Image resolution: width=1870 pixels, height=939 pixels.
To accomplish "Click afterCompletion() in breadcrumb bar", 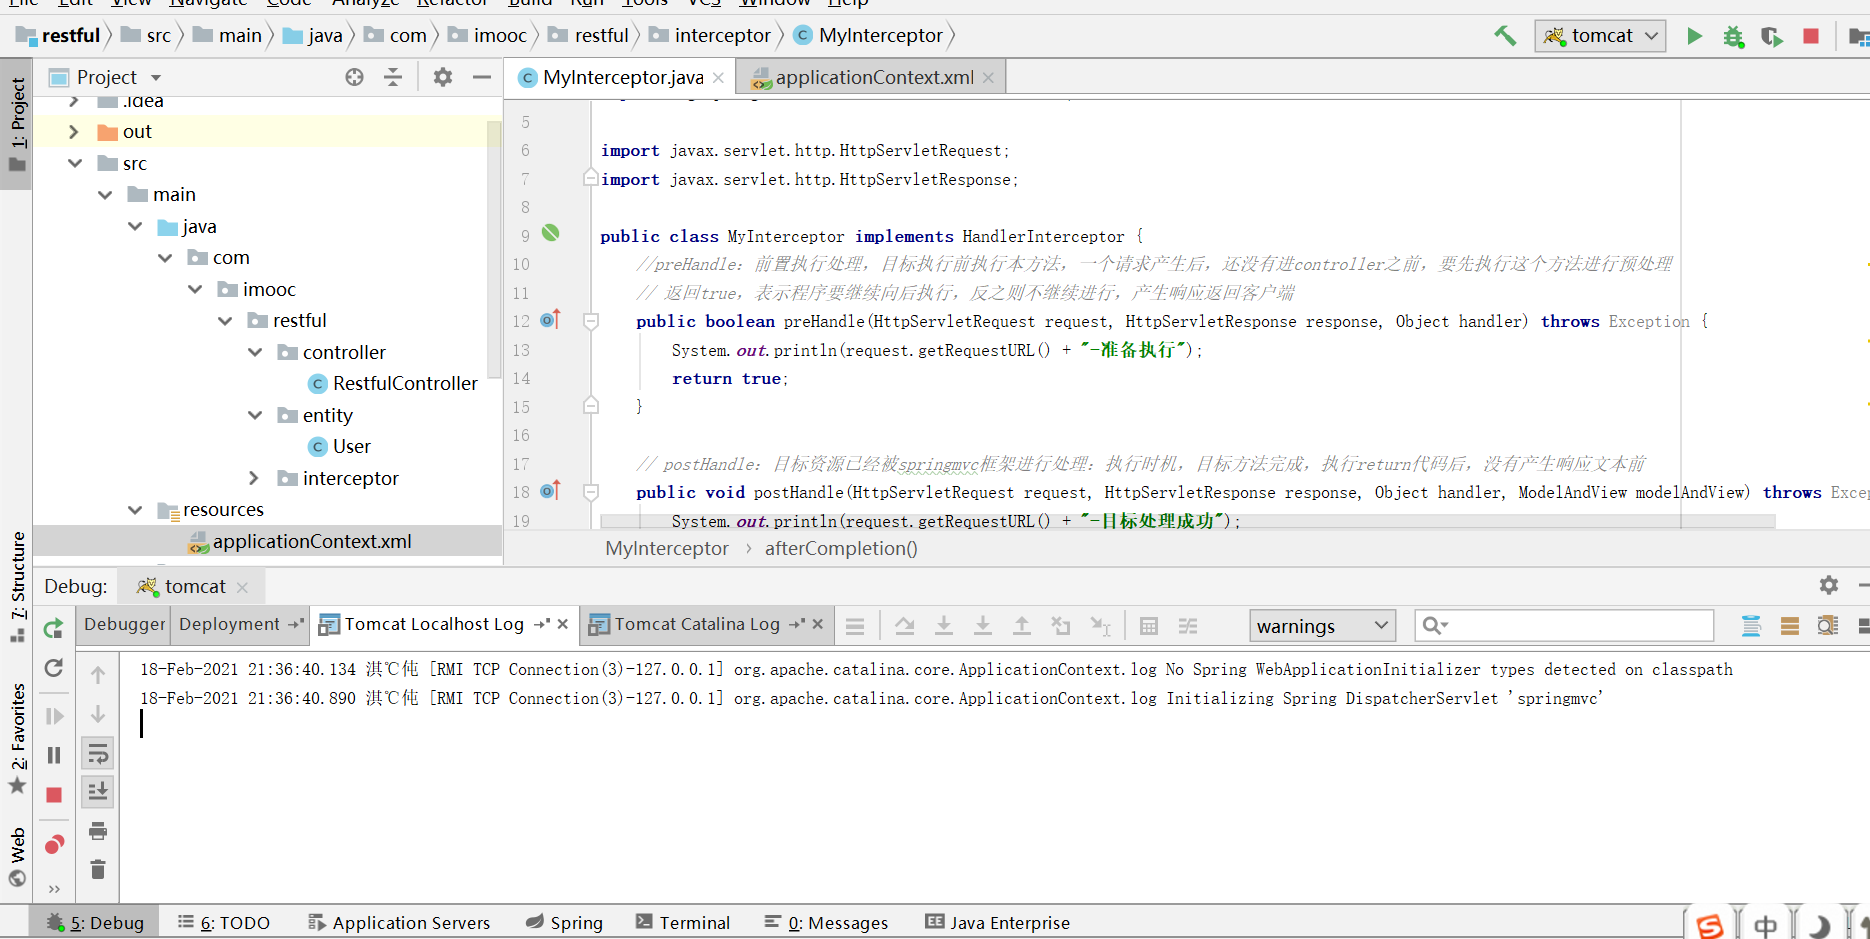I will [841, 548].
